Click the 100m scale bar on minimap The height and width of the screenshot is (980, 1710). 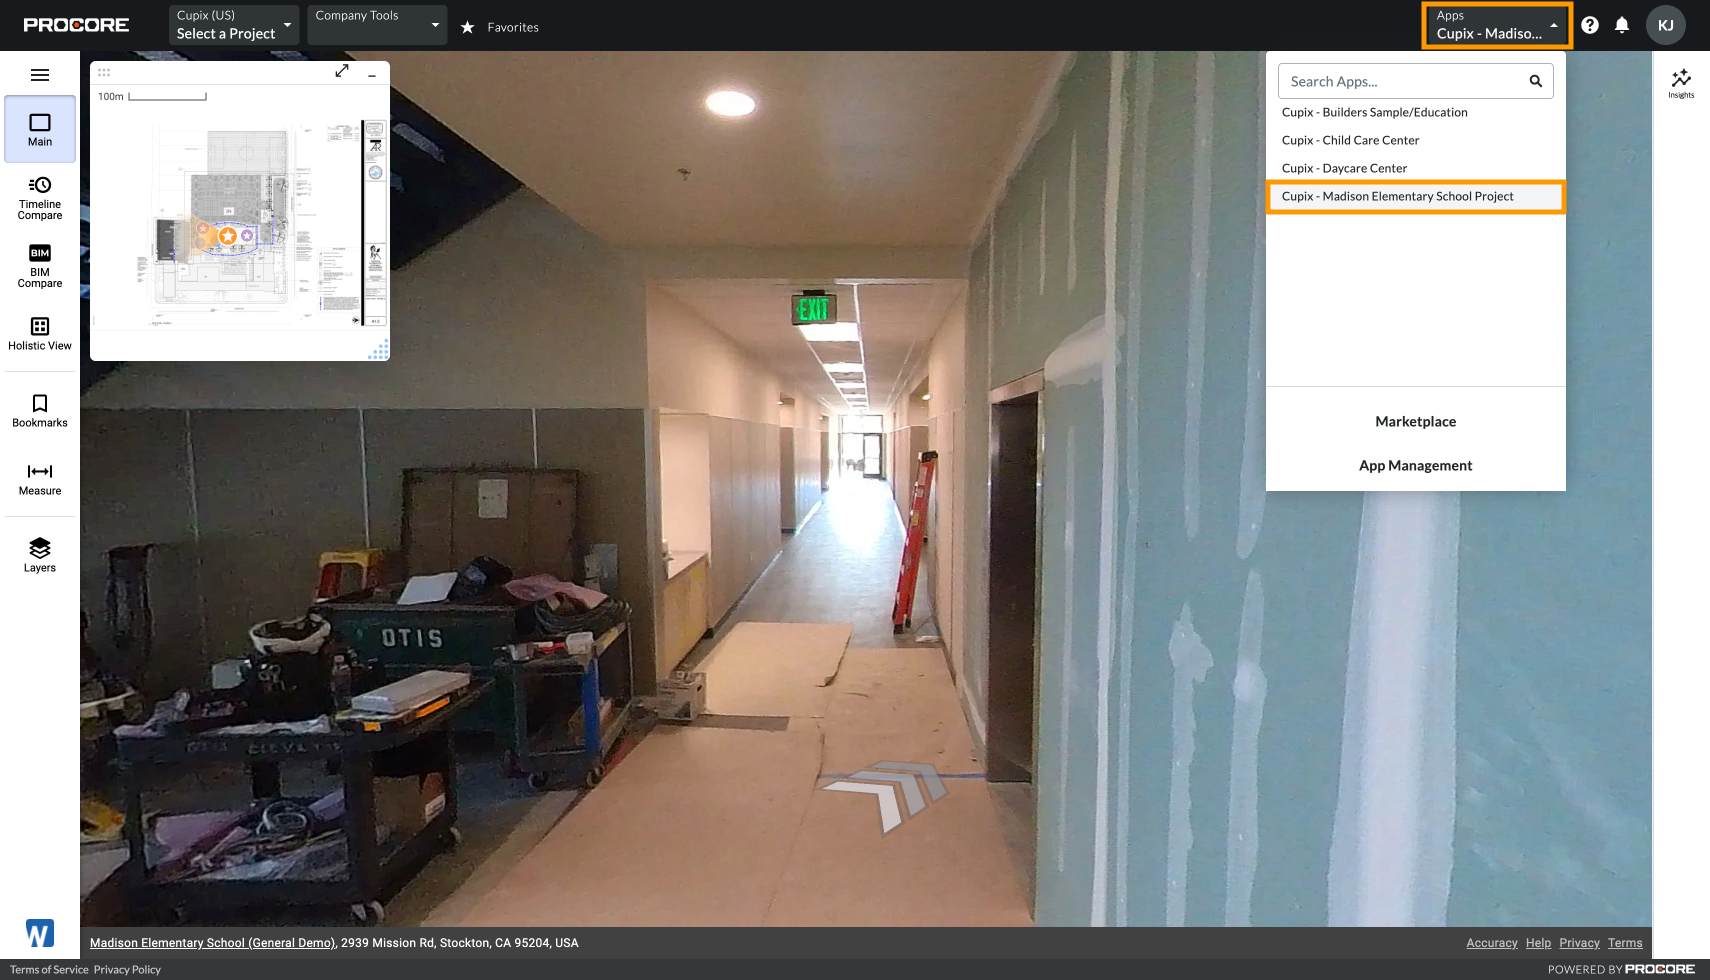152,97
